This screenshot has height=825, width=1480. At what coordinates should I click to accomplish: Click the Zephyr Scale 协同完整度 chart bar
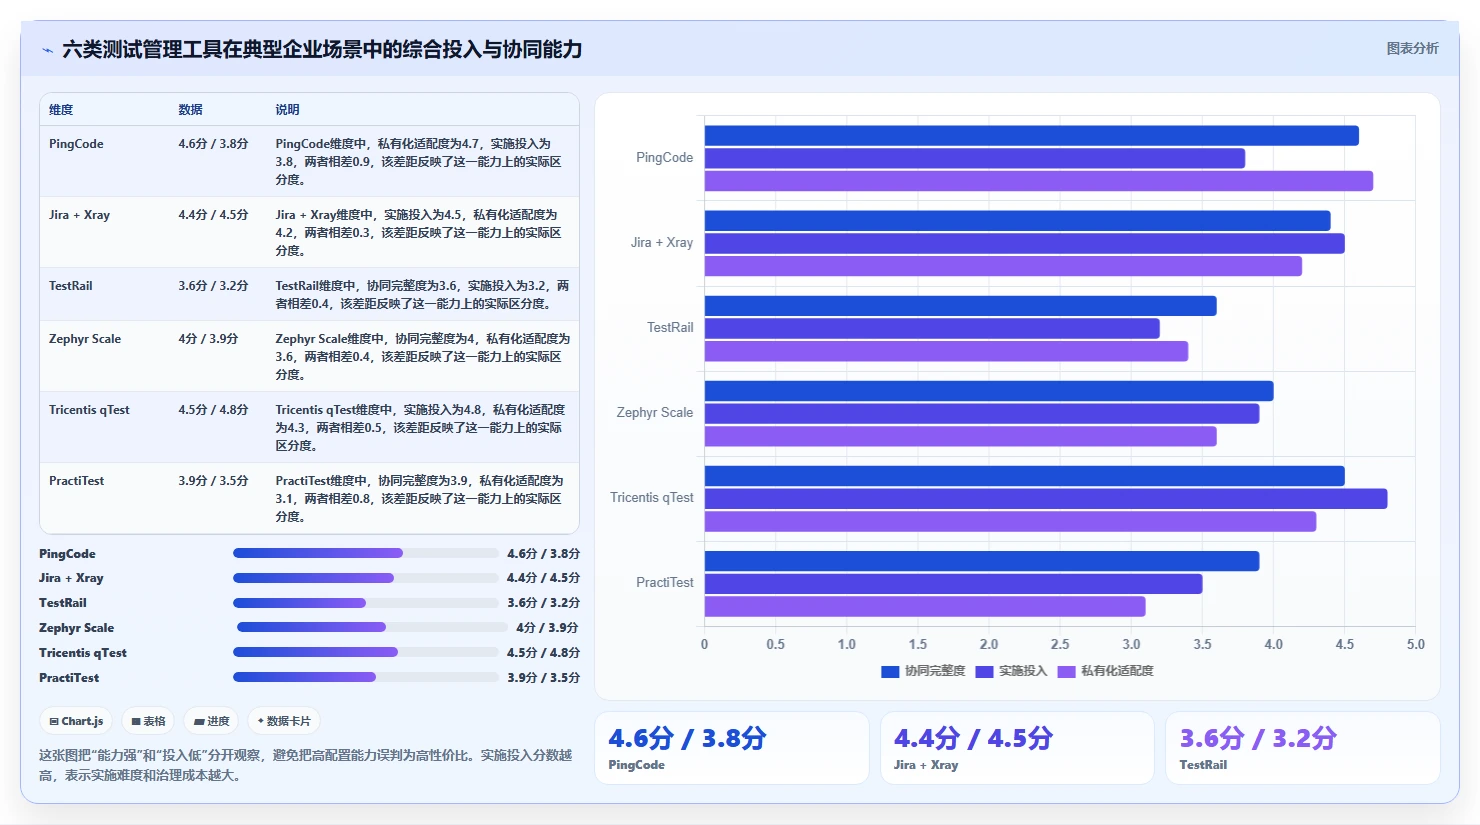tap(989, 391)
